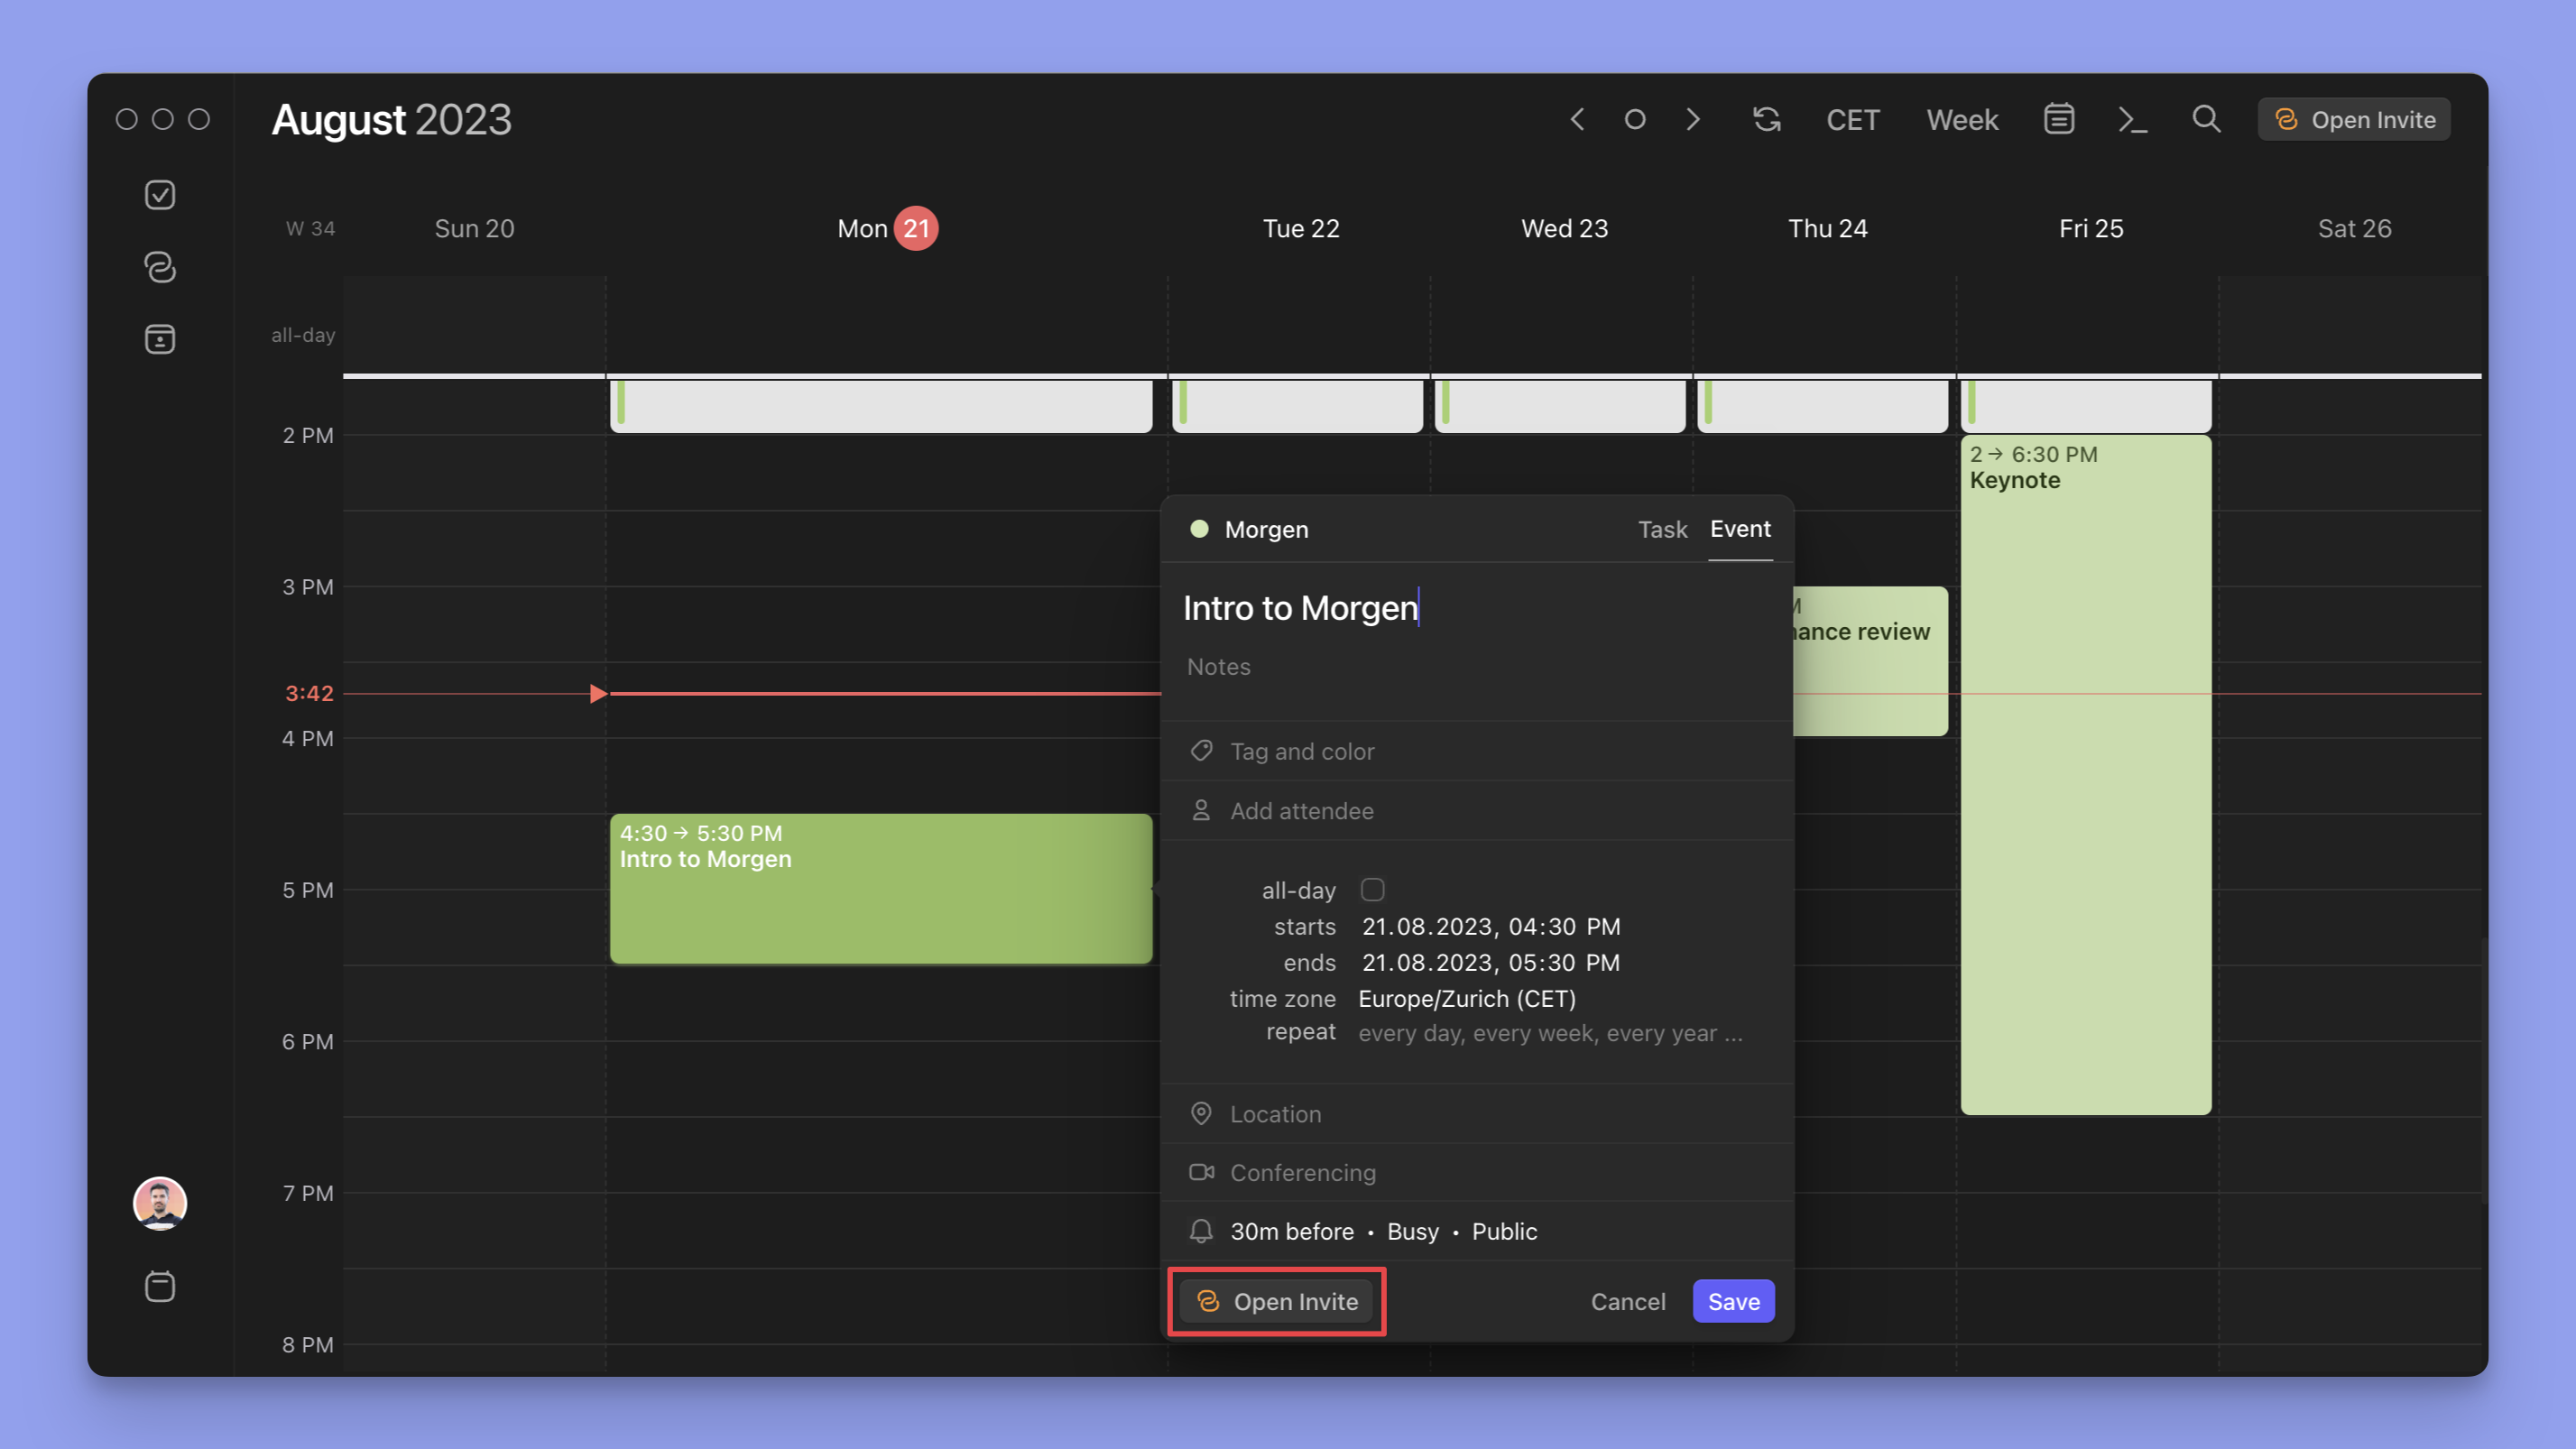Select the Wed 23 day header
The width and height of the screenshot is (2576, 1449).
coord(1564,228)
